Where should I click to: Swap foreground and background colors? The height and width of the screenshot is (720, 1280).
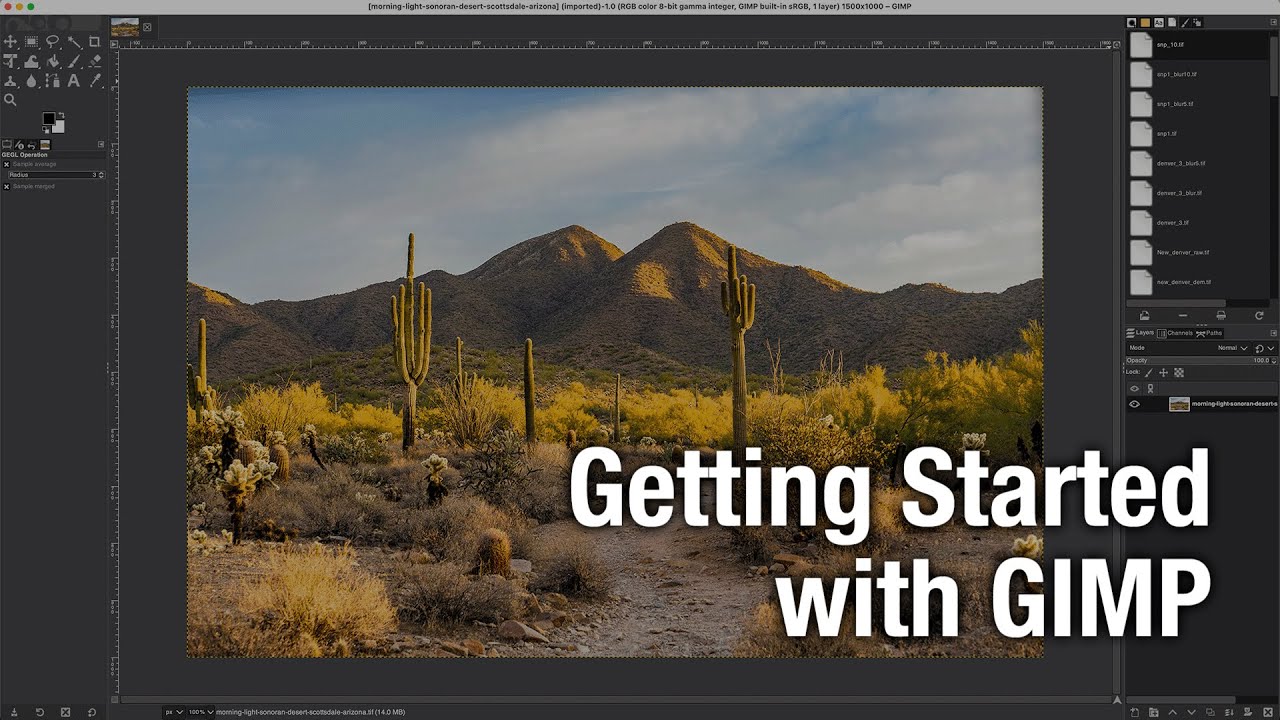coord(61,115)
